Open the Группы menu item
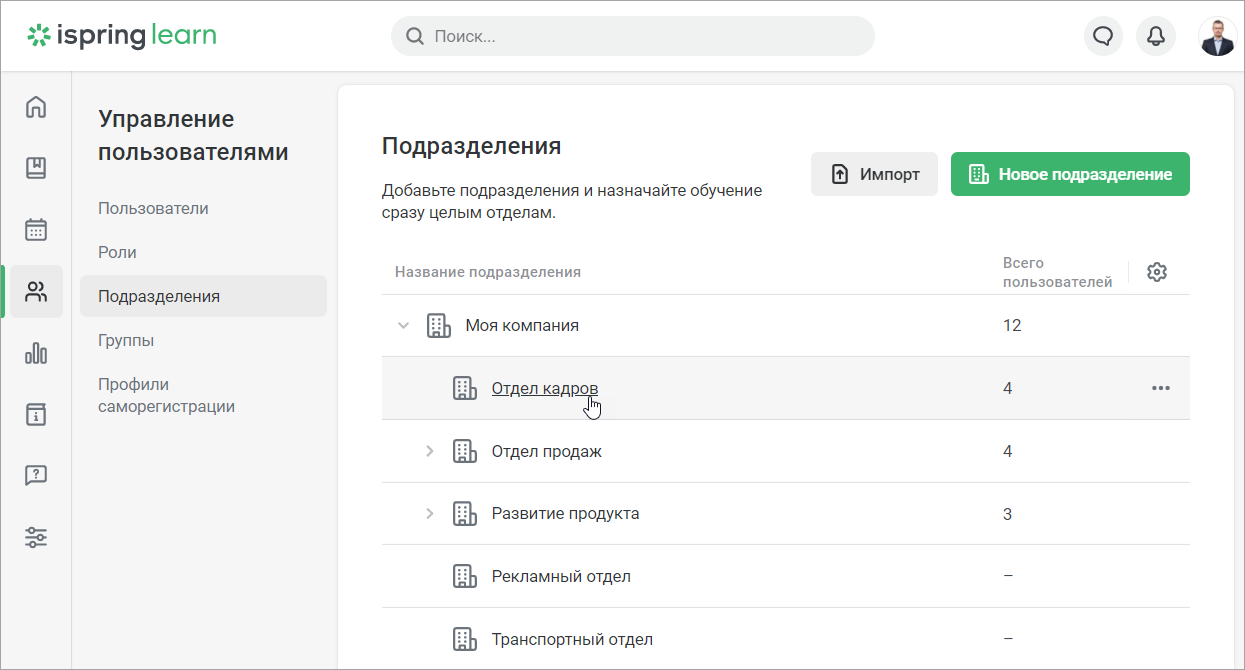The height and width of the screenshot is (670, 1245). [x=126, y=340]
